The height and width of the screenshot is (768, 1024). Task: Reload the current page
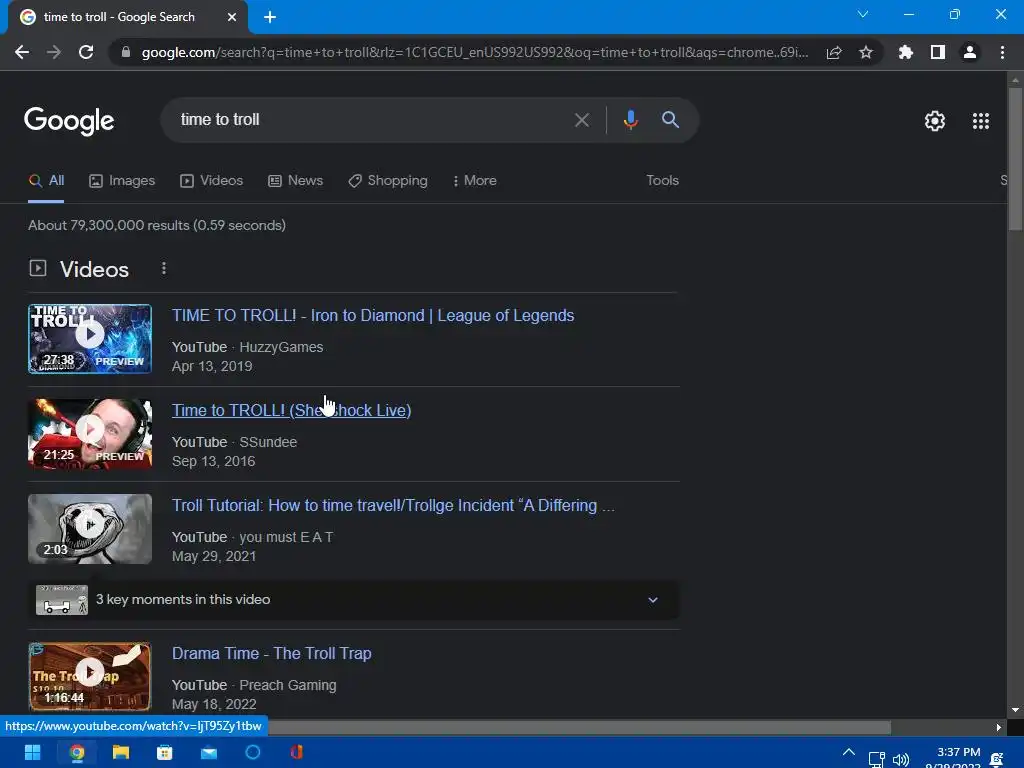86,52
